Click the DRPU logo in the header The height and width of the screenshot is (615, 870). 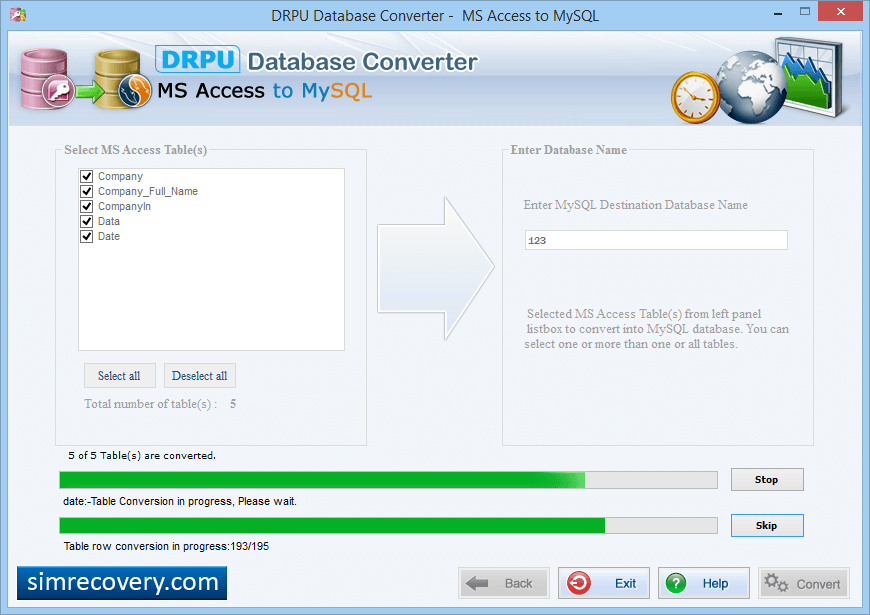point(198,59)
